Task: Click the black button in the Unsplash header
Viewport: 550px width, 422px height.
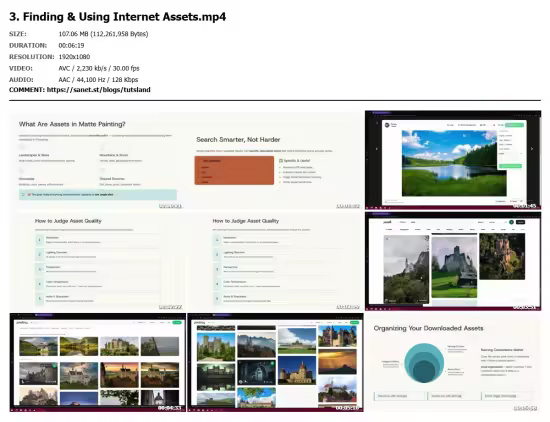Action: click(x=521, y=222)
